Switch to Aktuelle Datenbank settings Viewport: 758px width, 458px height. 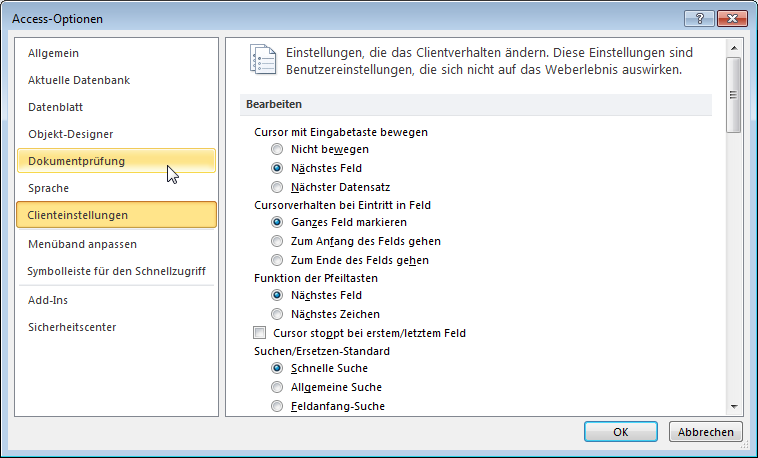(79, 80)
